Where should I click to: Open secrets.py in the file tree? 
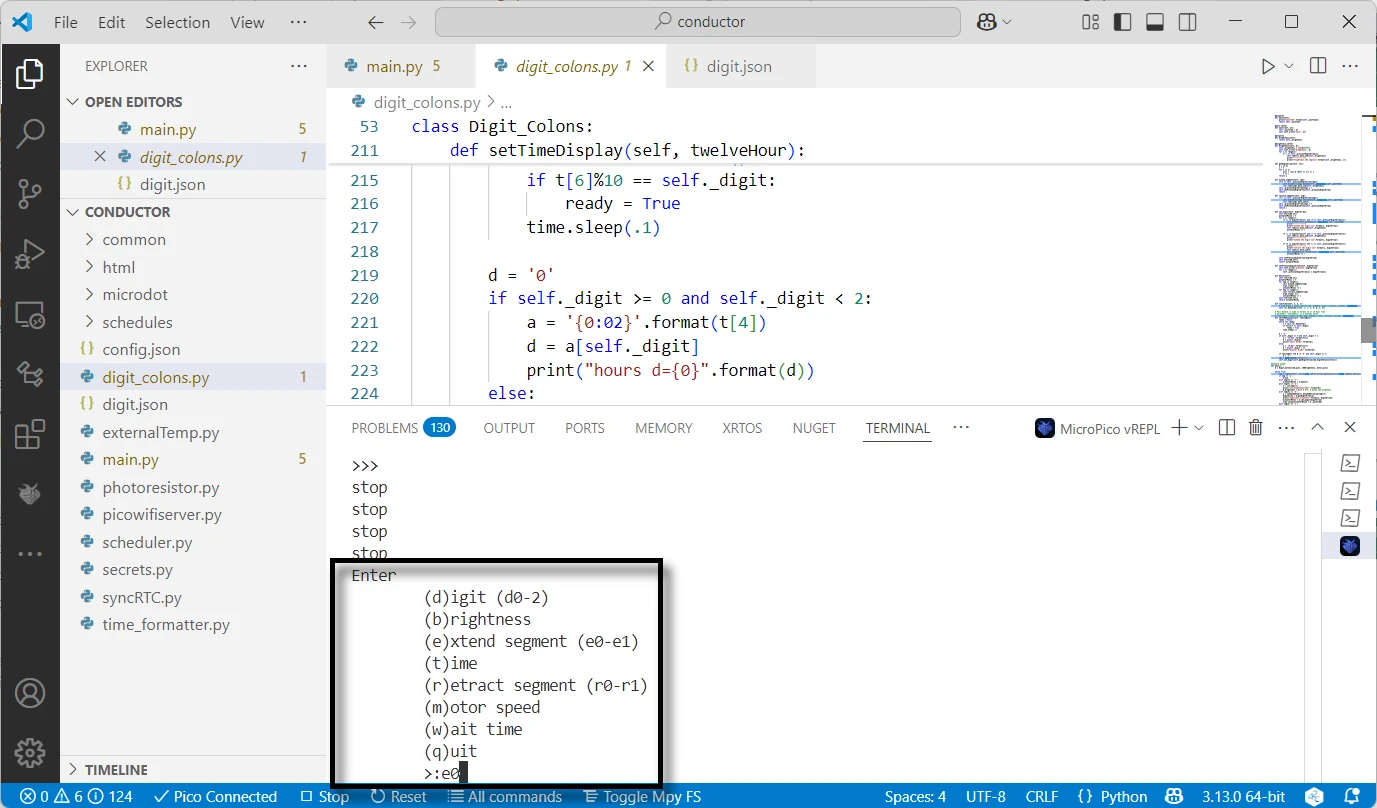[138, 570]
